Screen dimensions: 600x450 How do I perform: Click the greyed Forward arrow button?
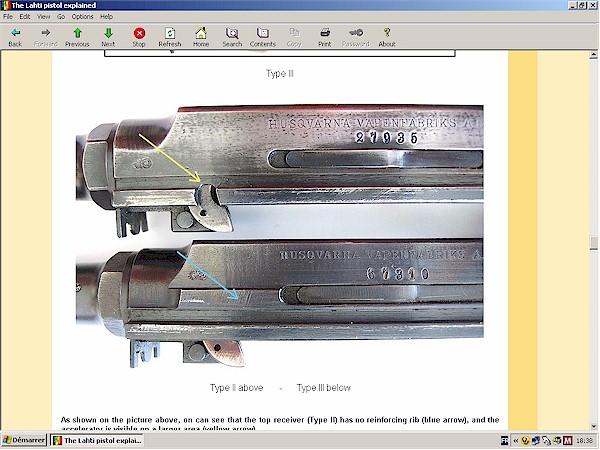click(46, 37)
